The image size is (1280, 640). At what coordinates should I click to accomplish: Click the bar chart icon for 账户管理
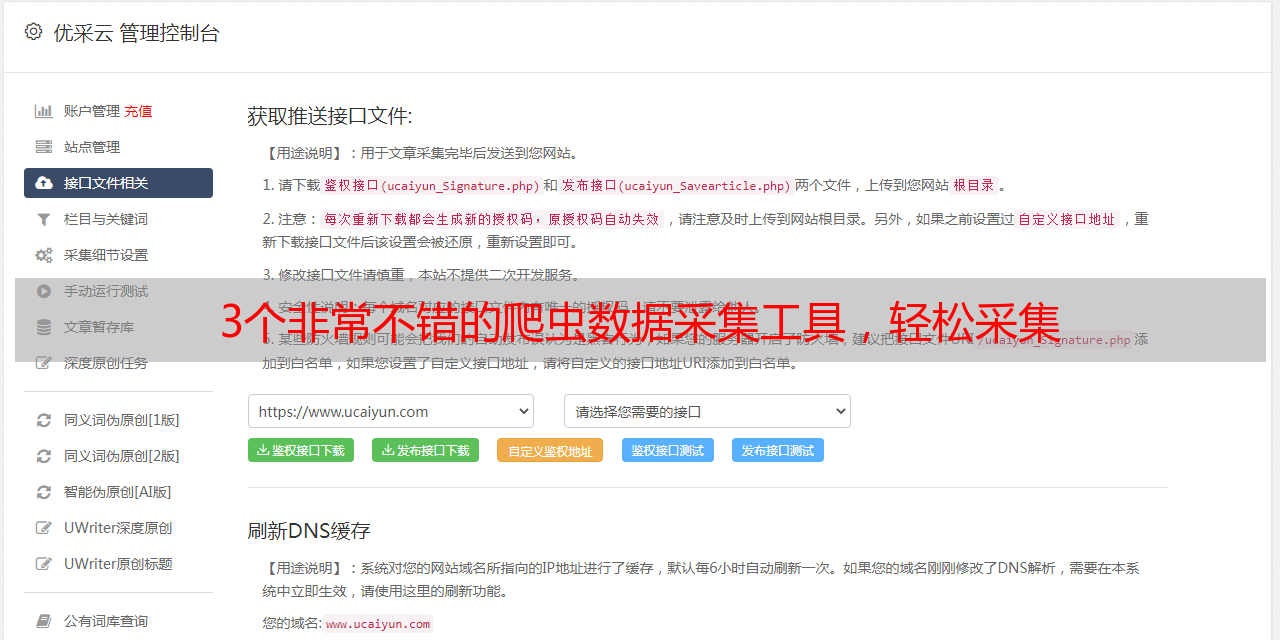pyautogui.click(x=44, y=111)
